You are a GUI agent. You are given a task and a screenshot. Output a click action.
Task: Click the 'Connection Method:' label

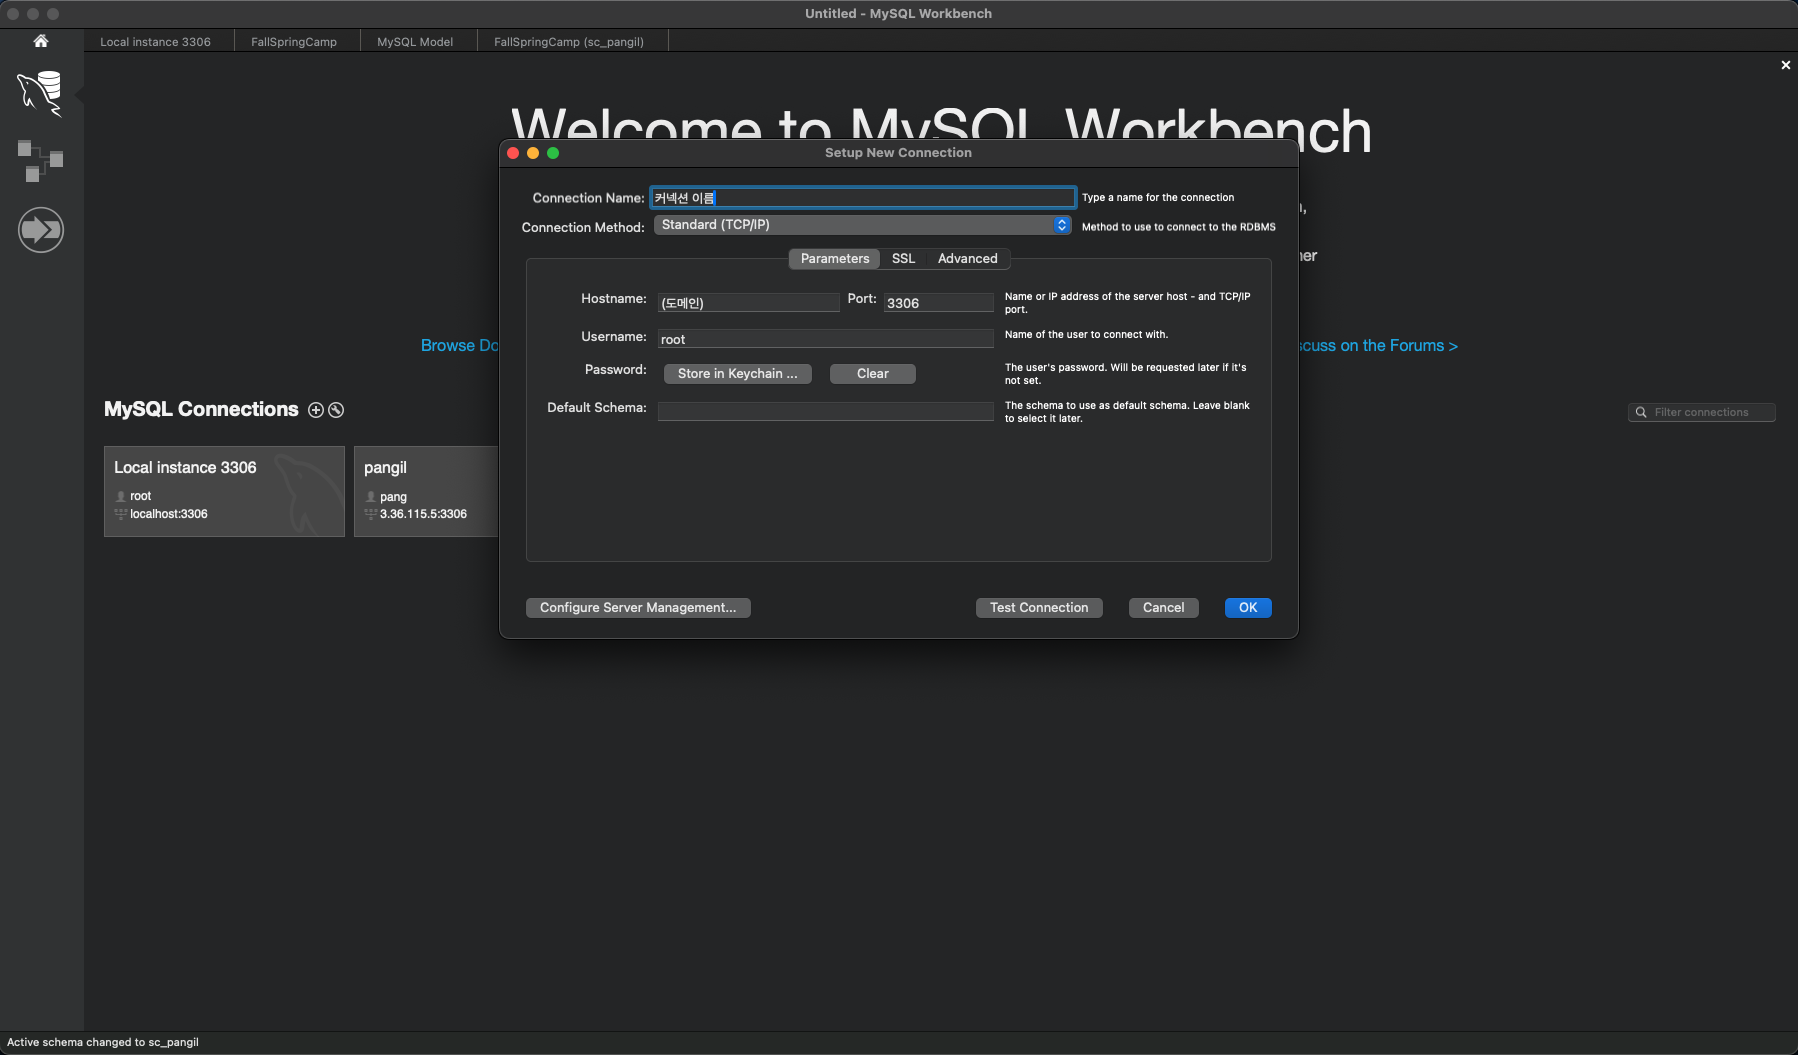[583, 227]
